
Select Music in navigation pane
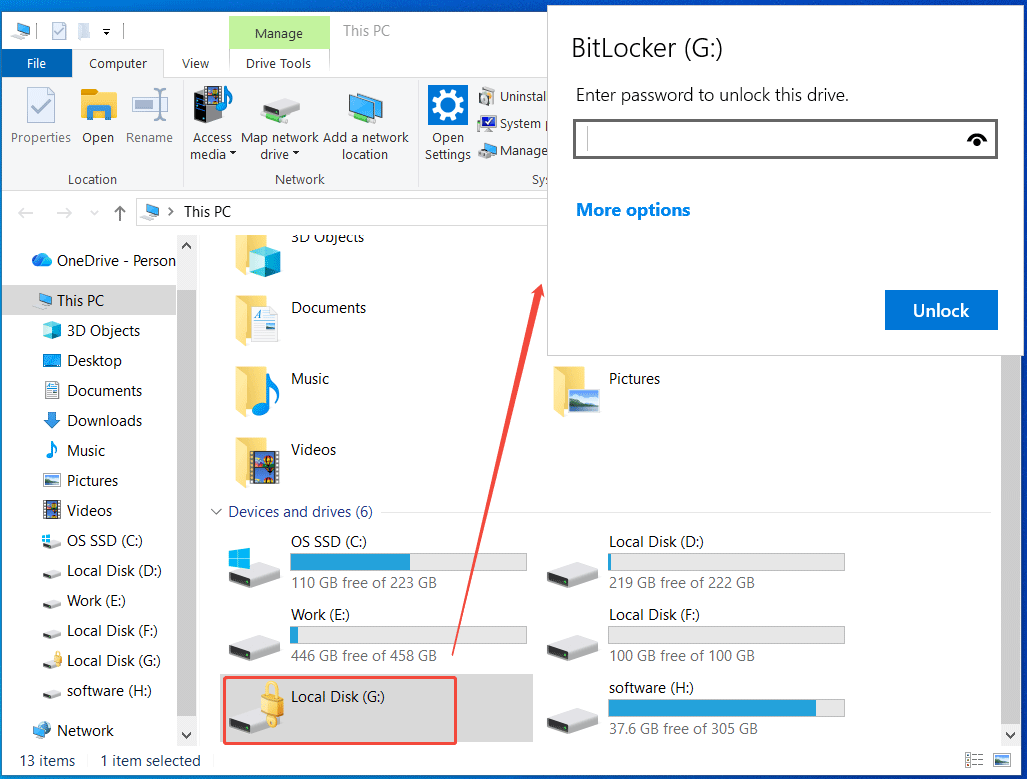(x=74, y=451)
